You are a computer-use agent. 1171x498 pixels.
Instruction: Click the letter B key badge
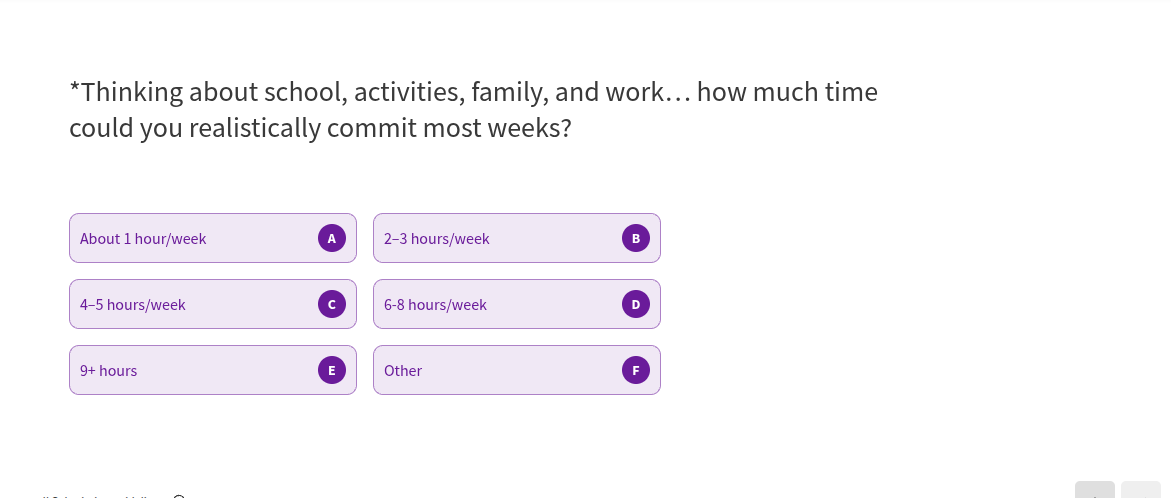point(636,238)
